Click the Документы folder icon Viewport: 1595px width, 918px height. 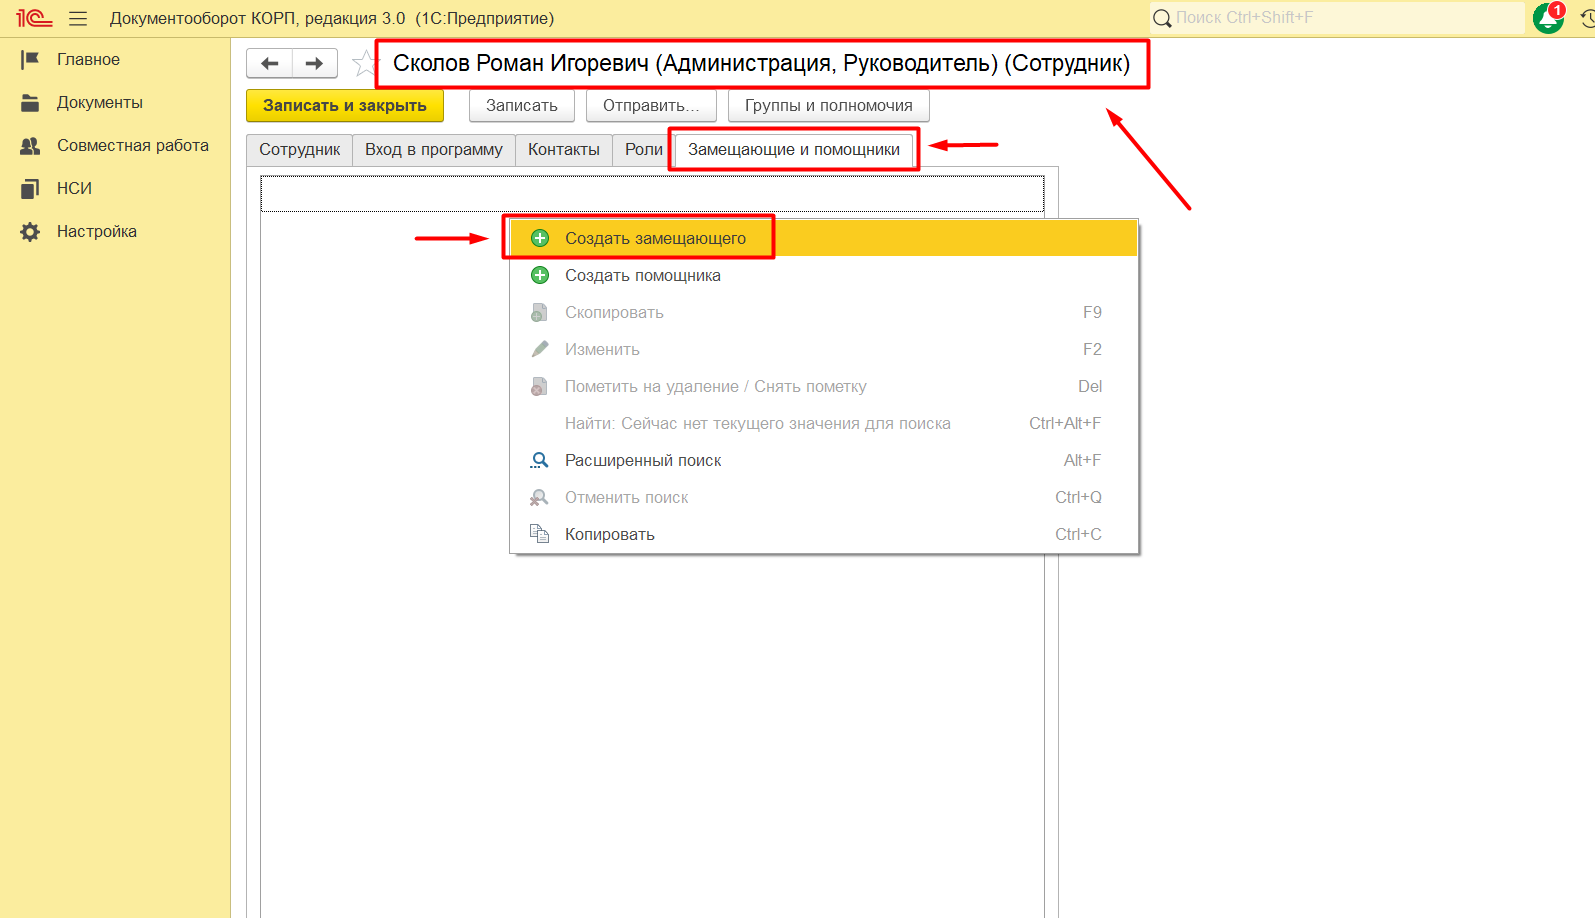point(30,103)
